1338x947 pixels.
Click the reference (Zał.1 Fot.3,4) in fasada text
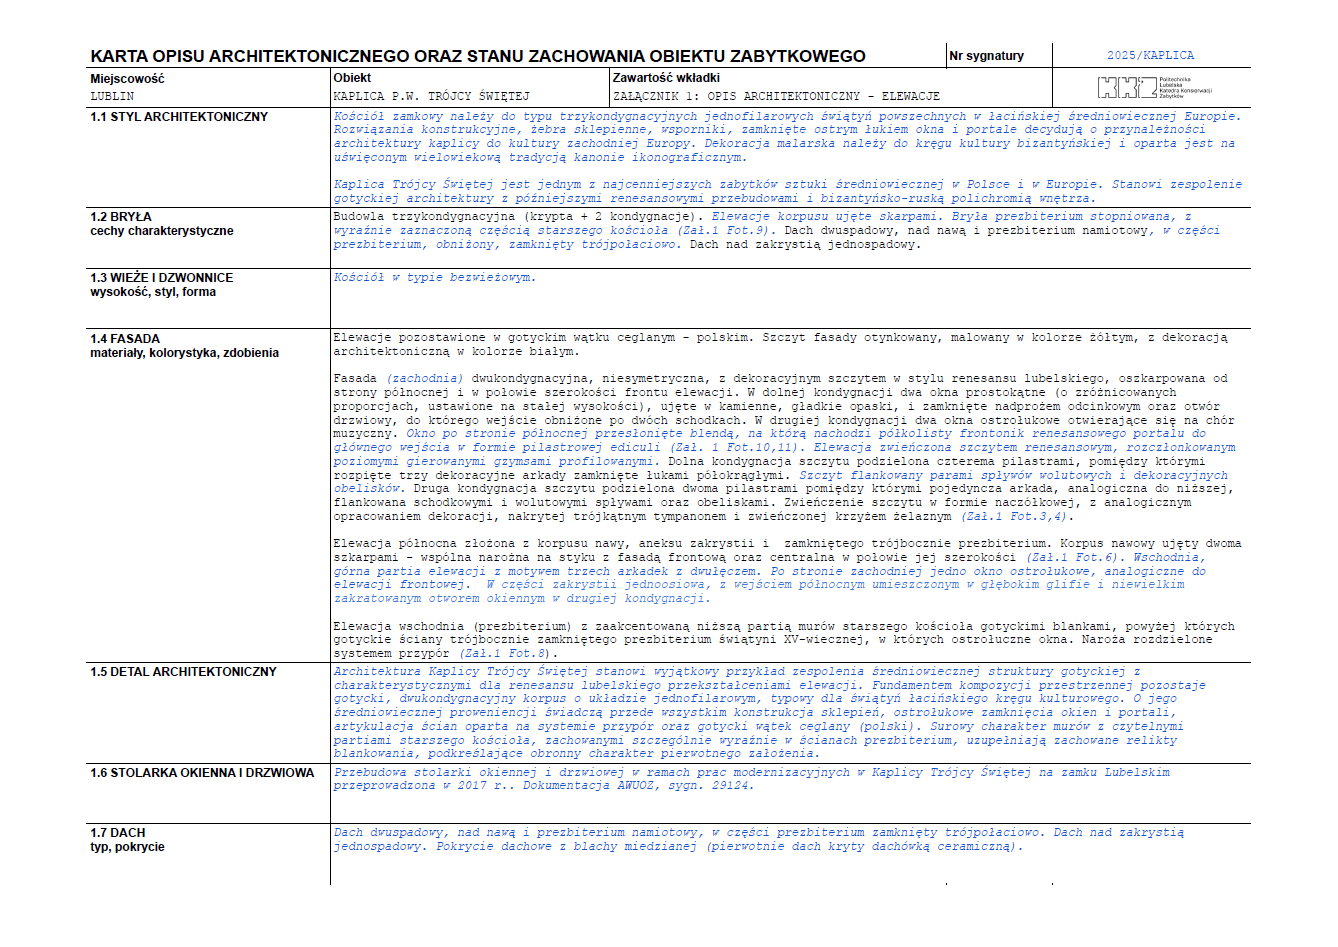tap(1016, 517)
